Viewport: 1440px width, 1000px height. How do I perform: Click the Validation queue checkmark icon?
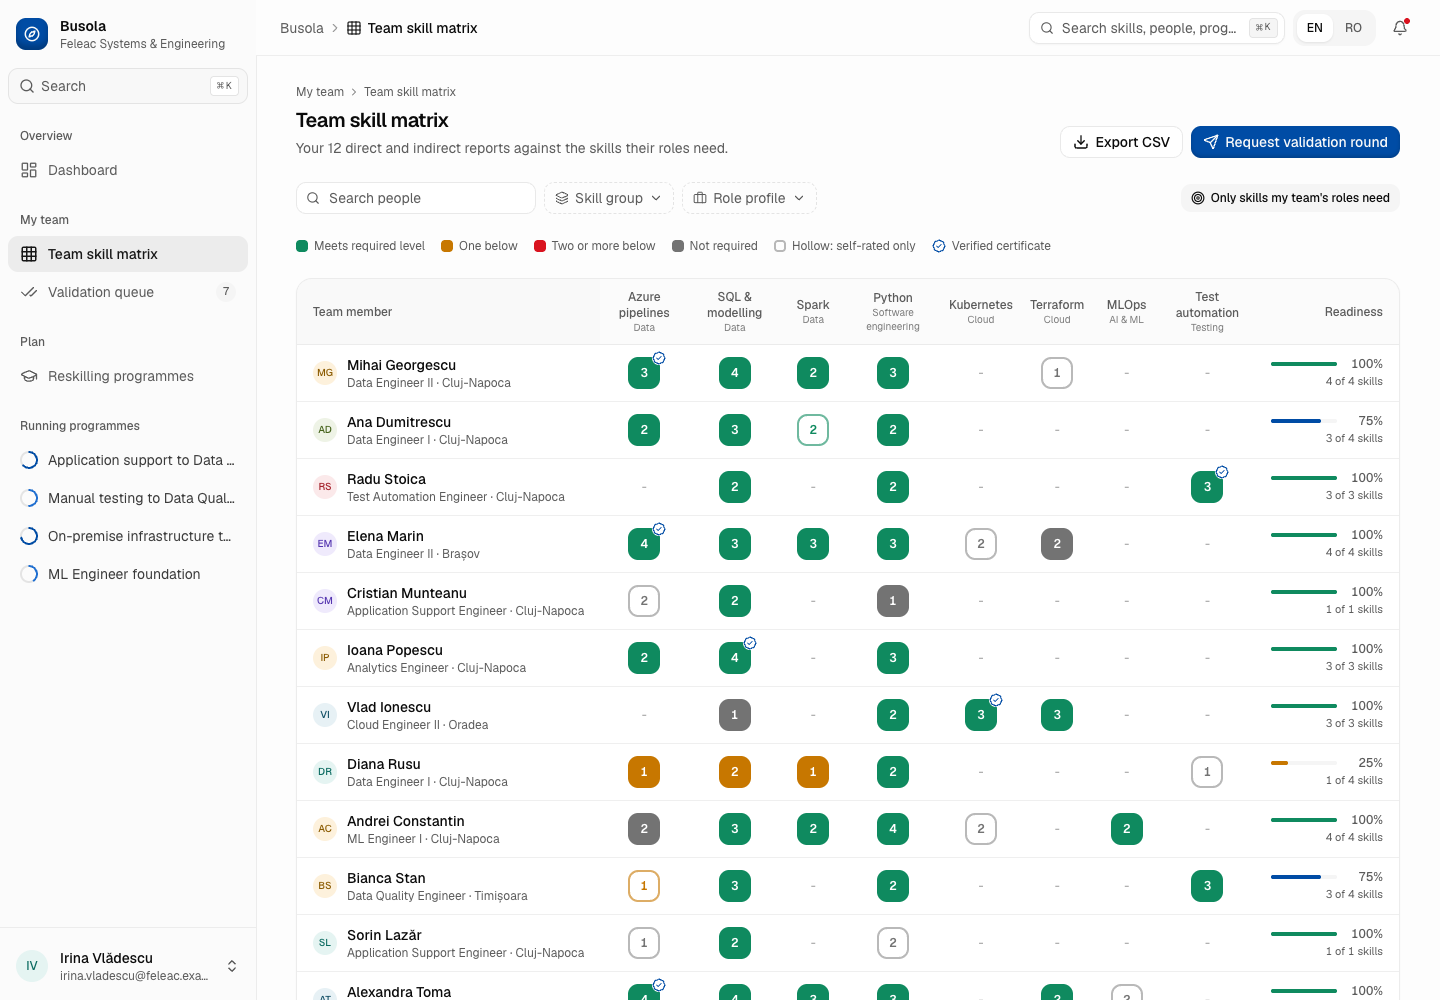(x=29, y=292)
